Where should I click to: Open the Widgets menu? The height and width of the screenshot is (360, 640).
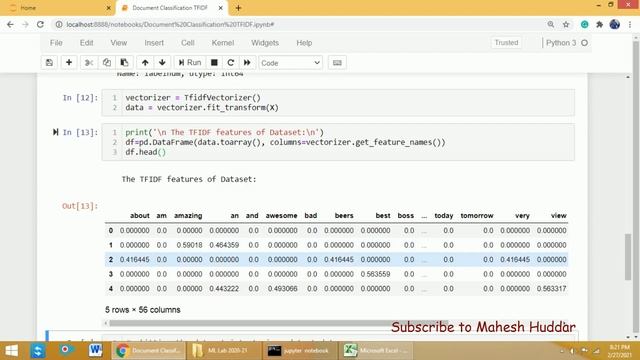pos(265,43)
